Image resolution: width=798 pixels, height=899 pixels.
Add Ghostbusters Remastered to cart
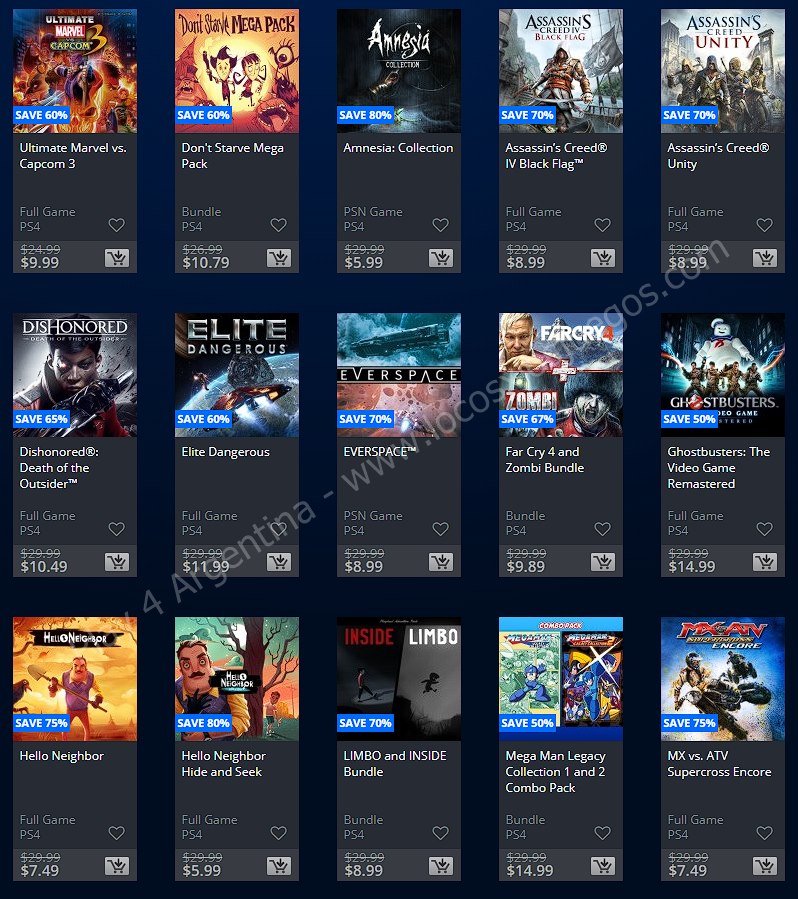pos(765,562)
